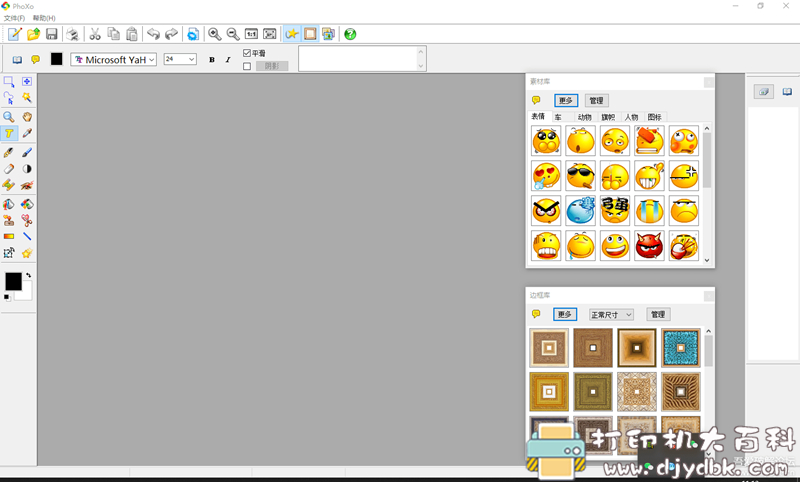Screen dimensions: 800x482
Task: Open the 文件(F) menu
Action: [x=14, y=18]
